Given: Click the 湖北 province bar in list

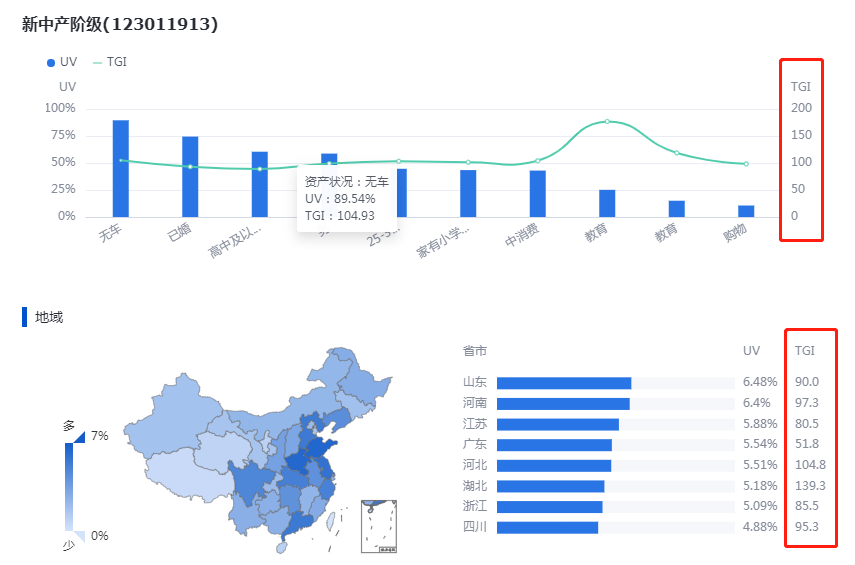Looking at the screenshot, I should pos(550,486).
